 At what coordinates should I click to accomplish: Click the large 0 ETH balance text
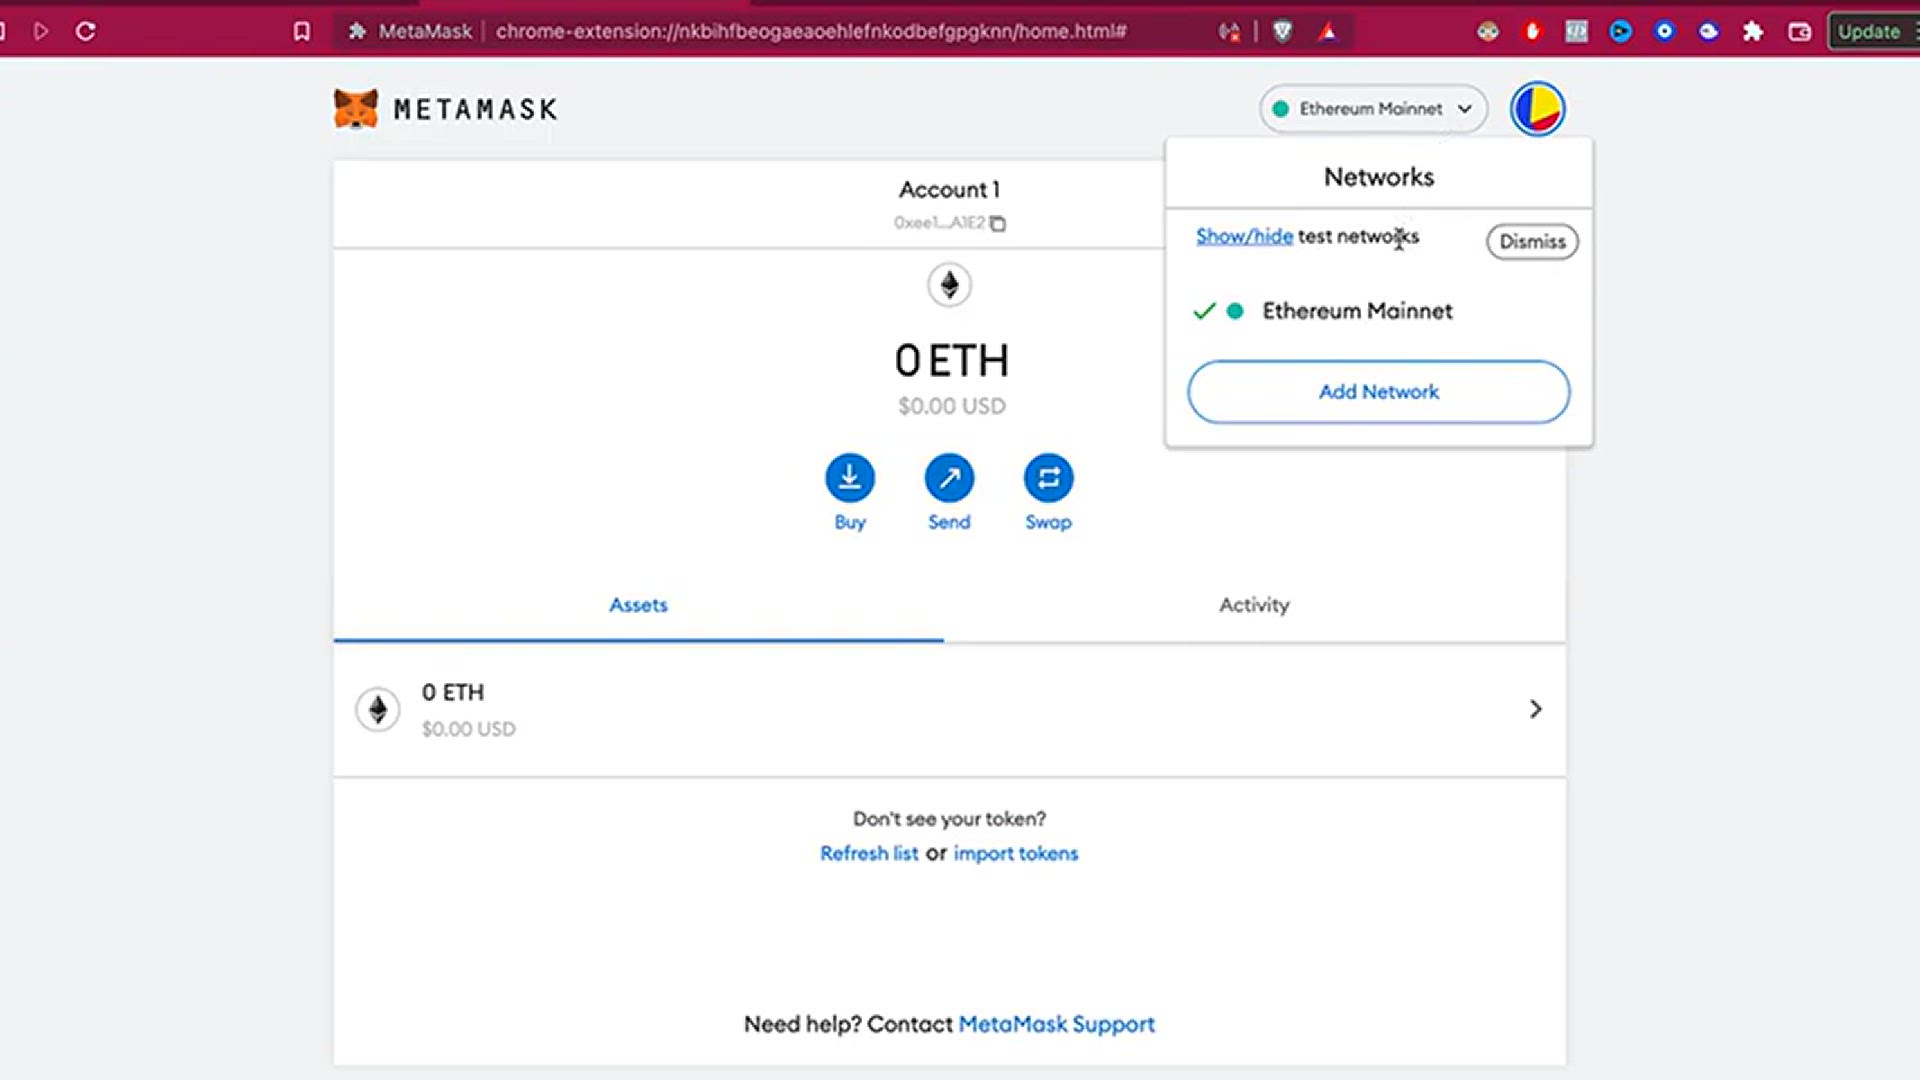[951, 360]
